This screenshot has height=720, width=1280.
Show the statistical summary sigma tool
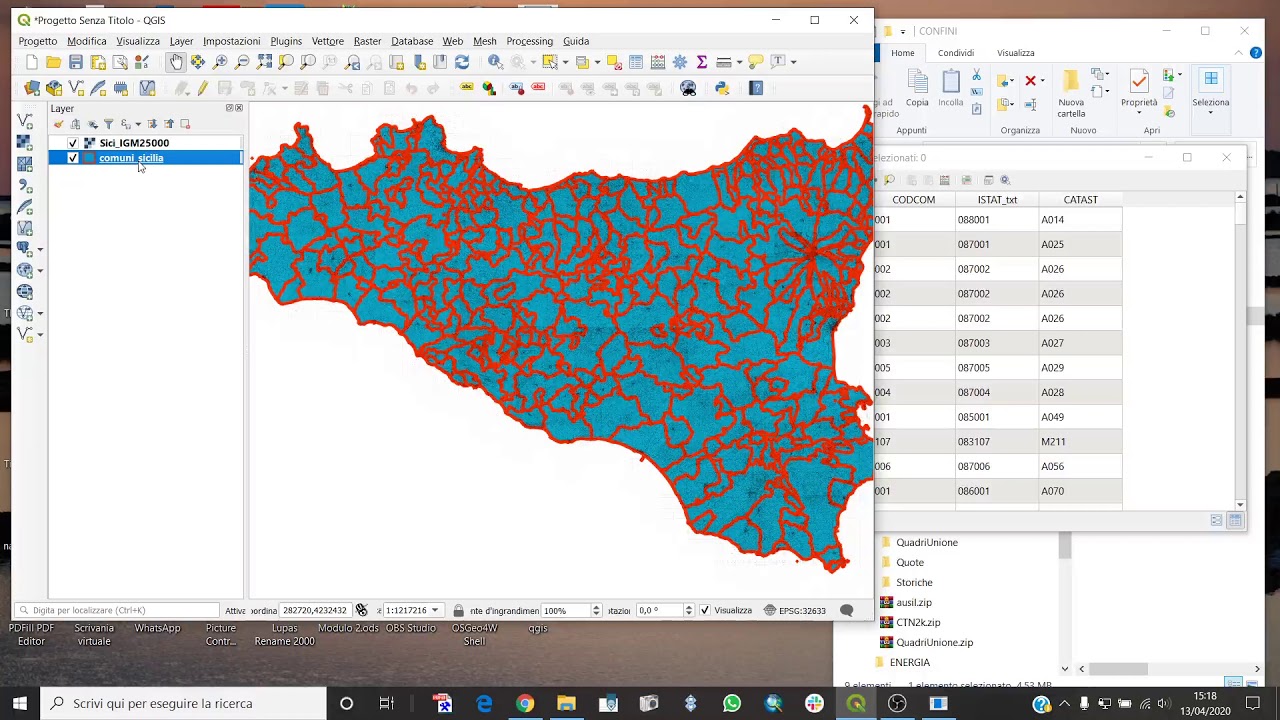tap(702, 62)
